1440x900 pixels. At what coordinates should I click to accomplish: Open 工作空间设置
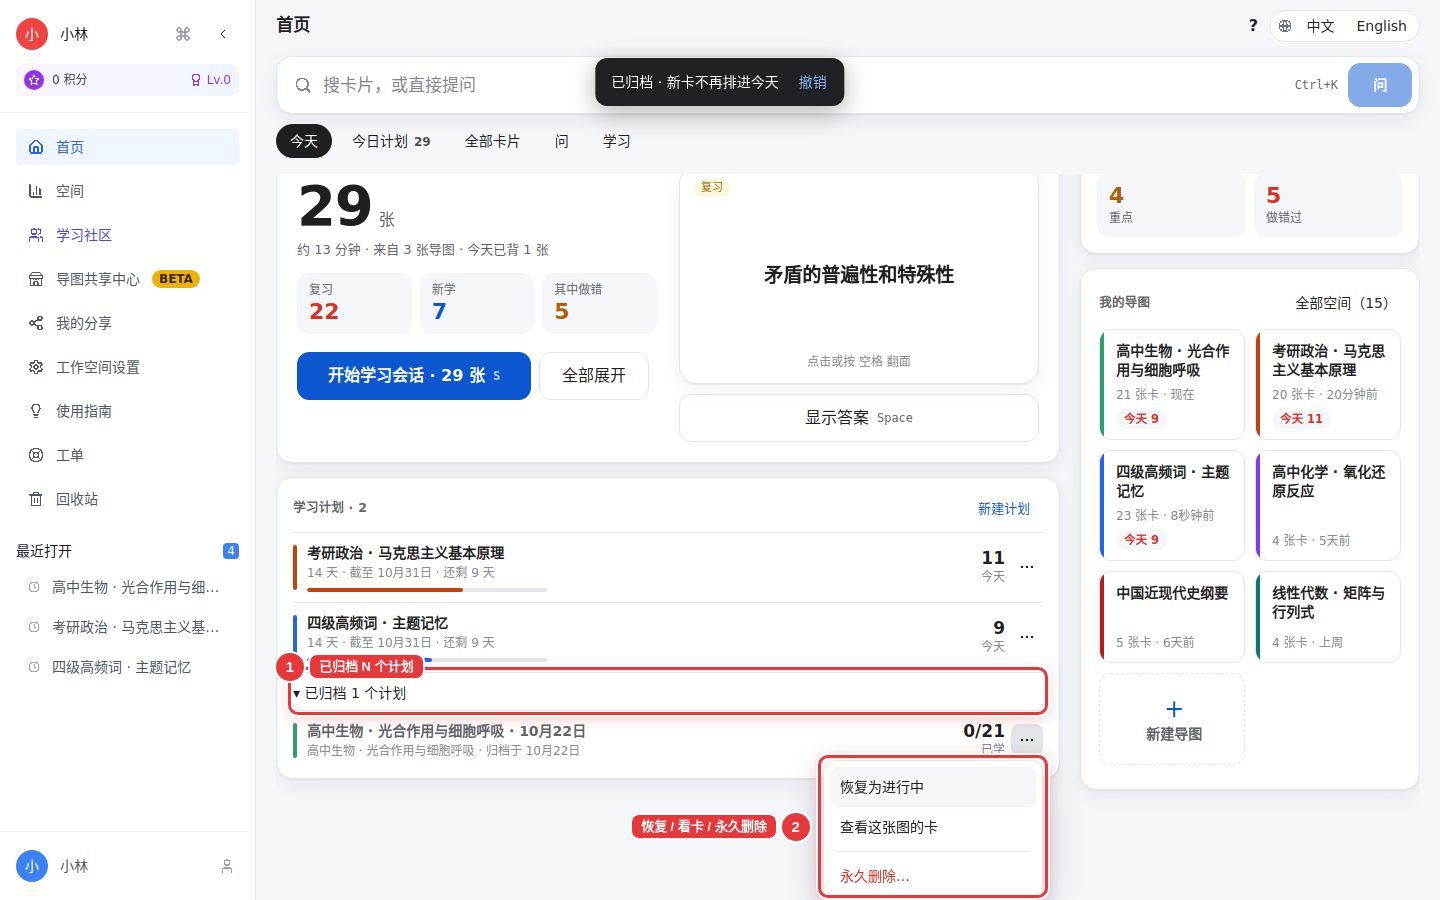pyautogui.click(x=127, y=367)
